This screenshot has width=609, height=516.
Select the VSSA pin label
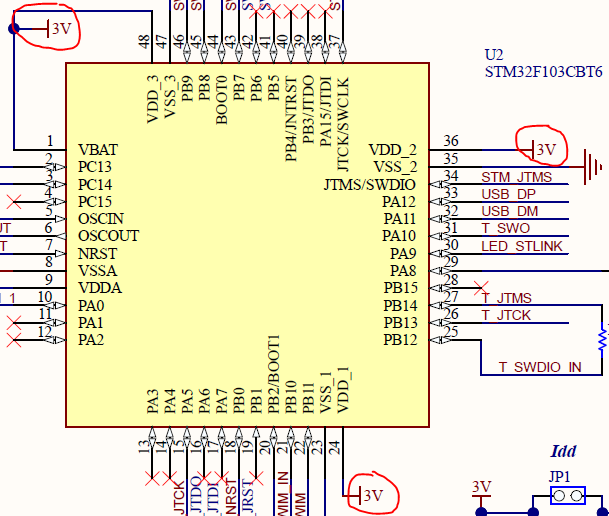click(x=97, y=271)
